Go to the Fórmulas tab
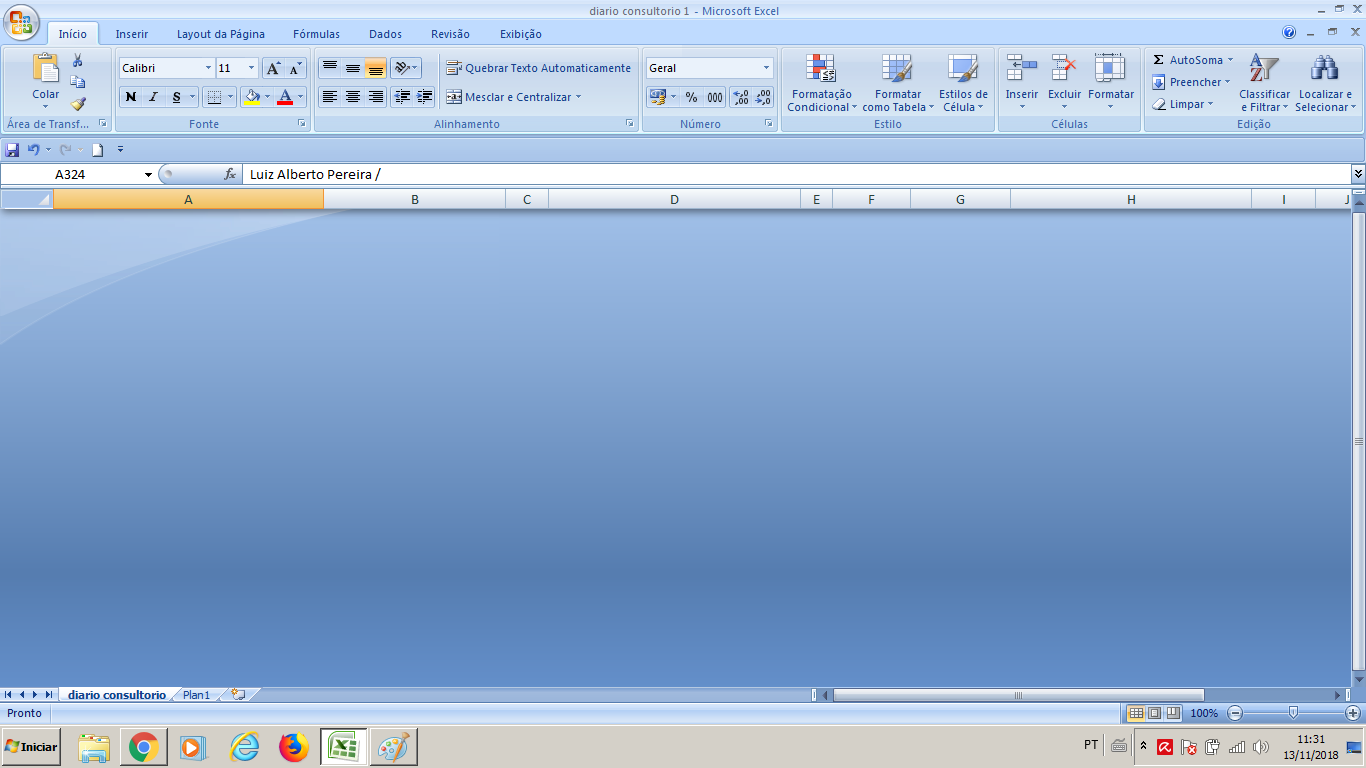 point(316,34)
